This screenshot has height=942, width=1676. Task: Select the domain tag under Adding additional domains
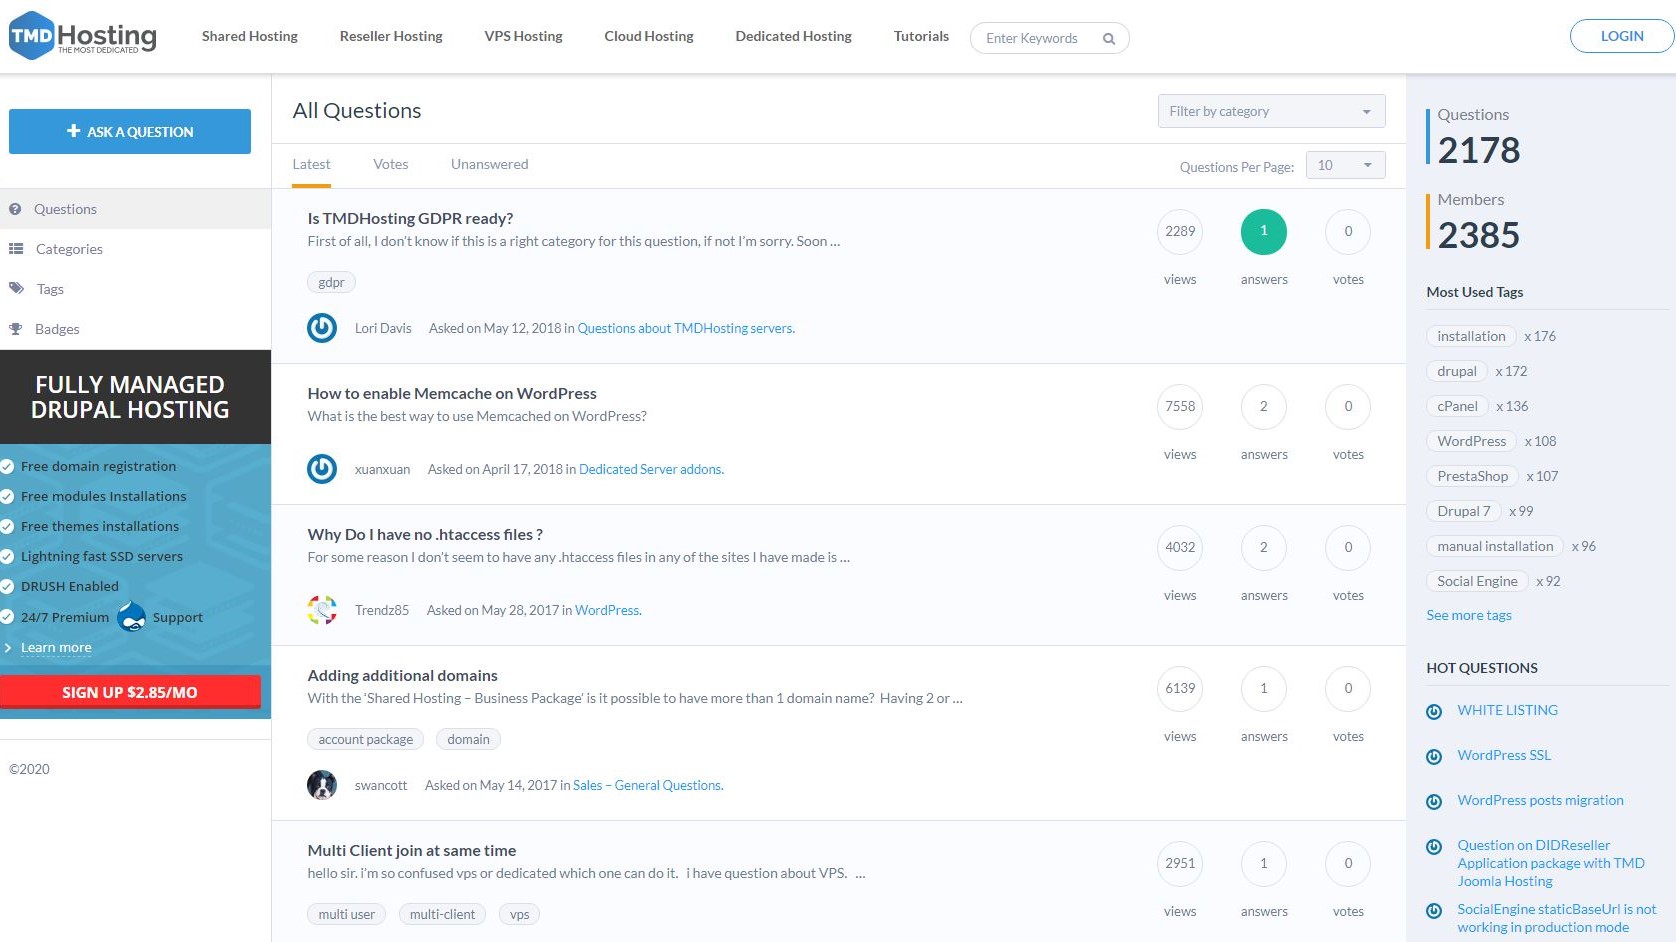(468, 739)
